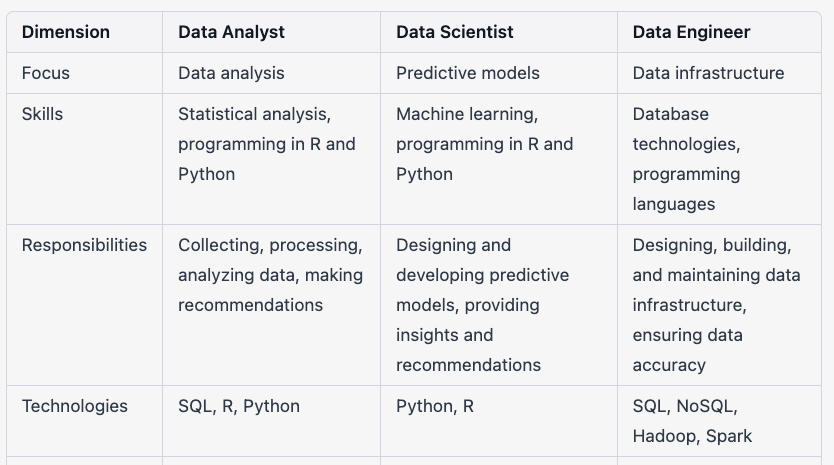Click the "Designing and developing predictive models" cell
This screenshot has height=465, width=834.
(x=482, y=305)
